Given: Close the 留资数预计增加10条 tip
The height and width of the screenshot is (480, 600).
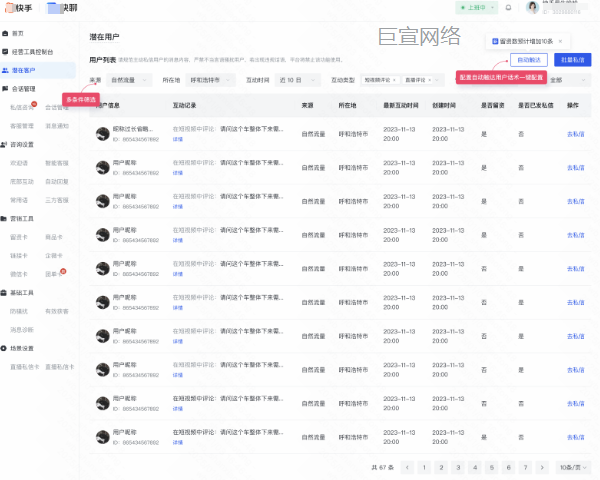Looking at the screenshot, I should coord(560,41).
